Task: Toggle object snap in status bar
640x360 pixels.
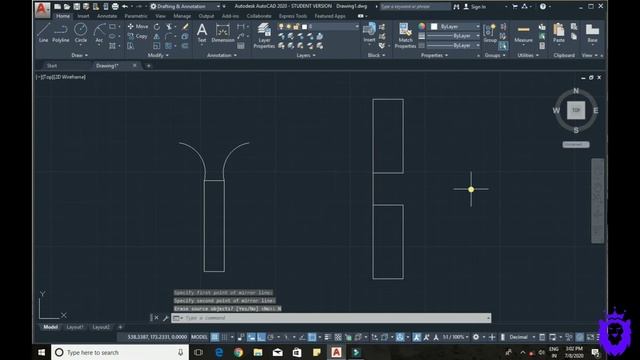Action: (312, 337)
